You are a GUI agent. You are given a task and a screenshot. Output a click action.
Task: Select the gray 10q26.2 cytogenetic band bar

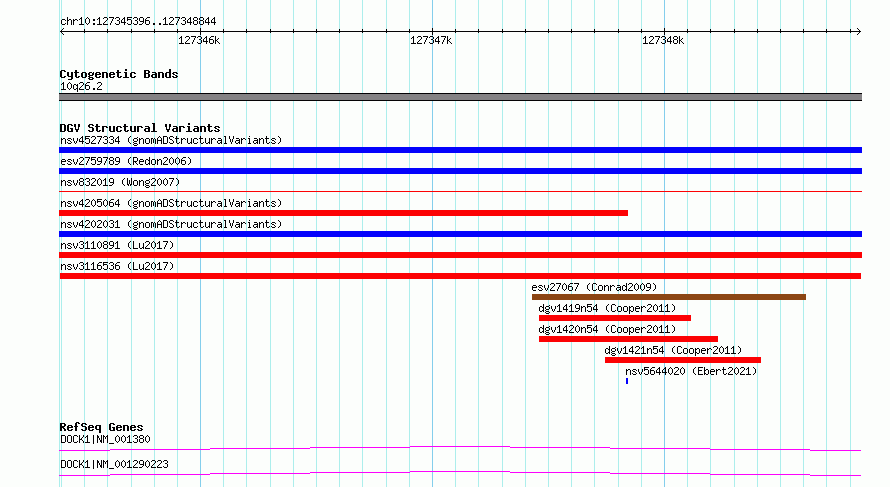click(460, 97)
